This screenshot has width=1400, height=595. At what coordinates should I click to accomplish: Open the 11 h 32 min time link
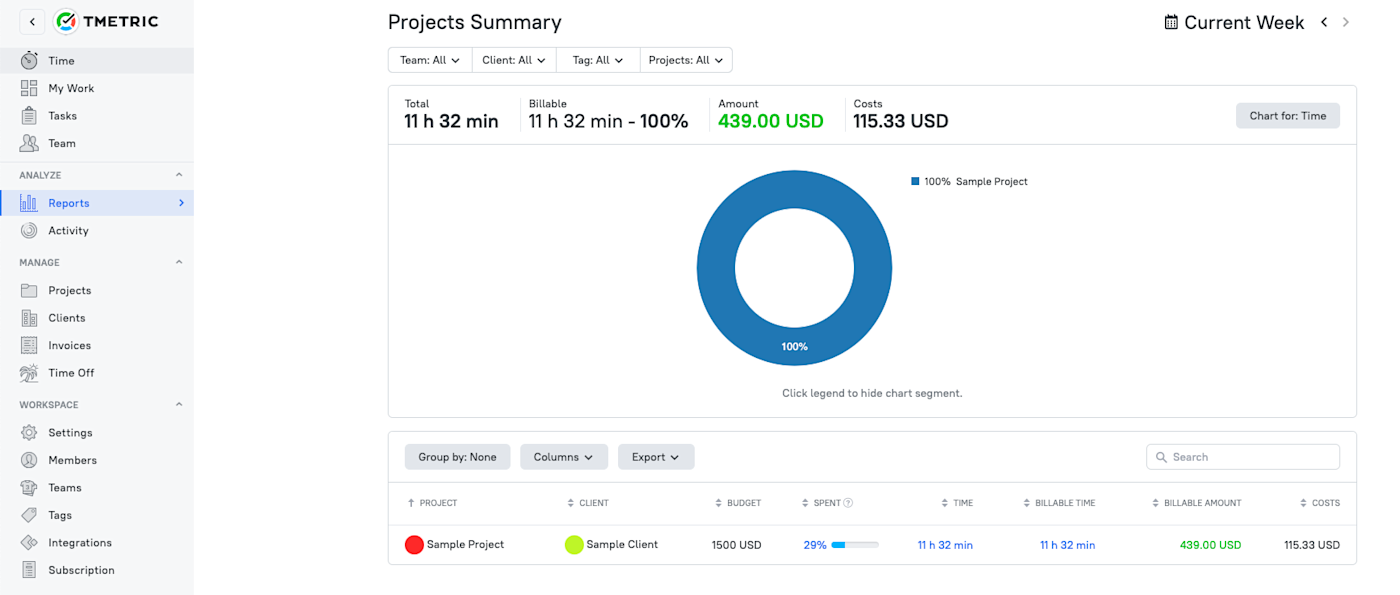(945, 545)
